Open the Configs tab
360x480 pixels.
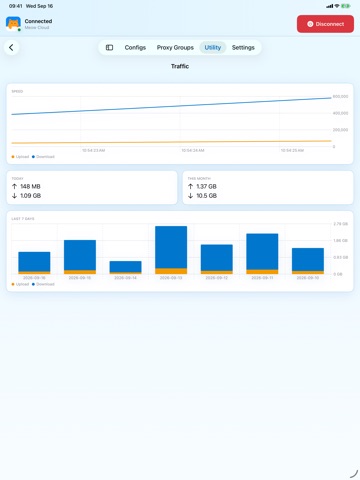tap(135, 47)
